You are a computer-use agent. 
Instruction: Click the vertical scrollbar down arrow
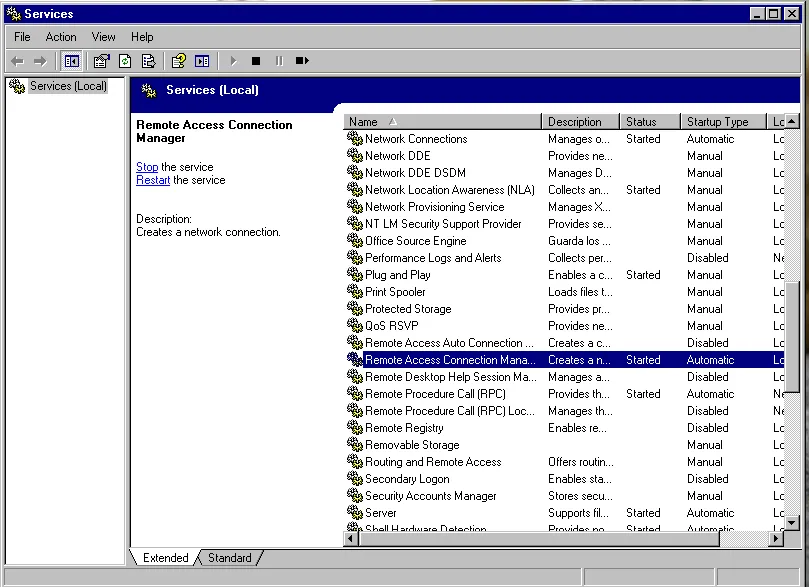(x=791, y=523)
